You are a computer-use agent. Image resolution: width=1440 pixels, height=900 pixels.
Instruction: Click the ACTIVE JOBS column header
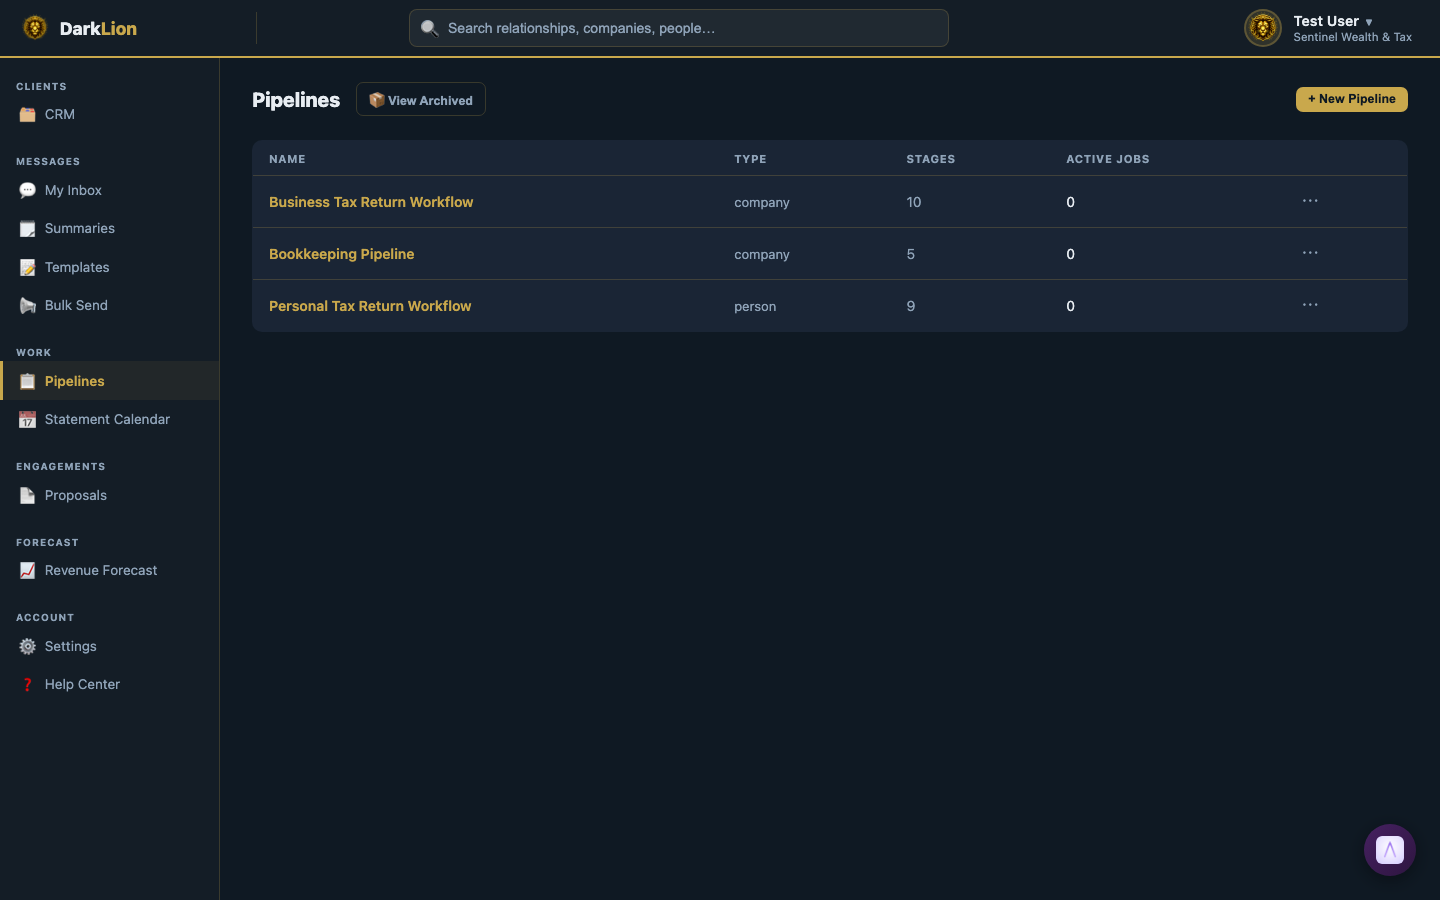click(x=1108, y=159)
